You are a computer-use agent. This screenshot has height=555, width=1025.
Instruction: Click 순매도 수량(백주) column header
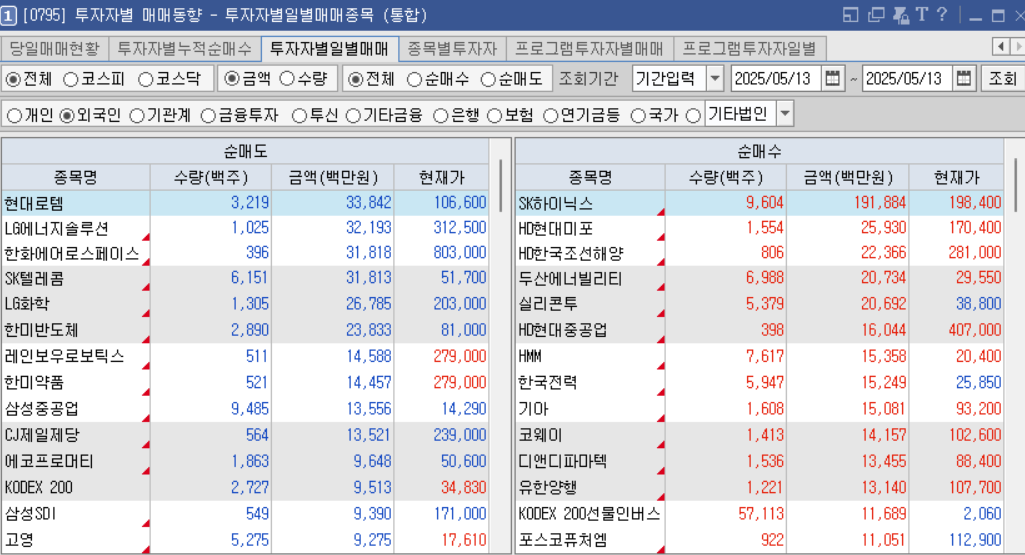[x=211, y=177]
